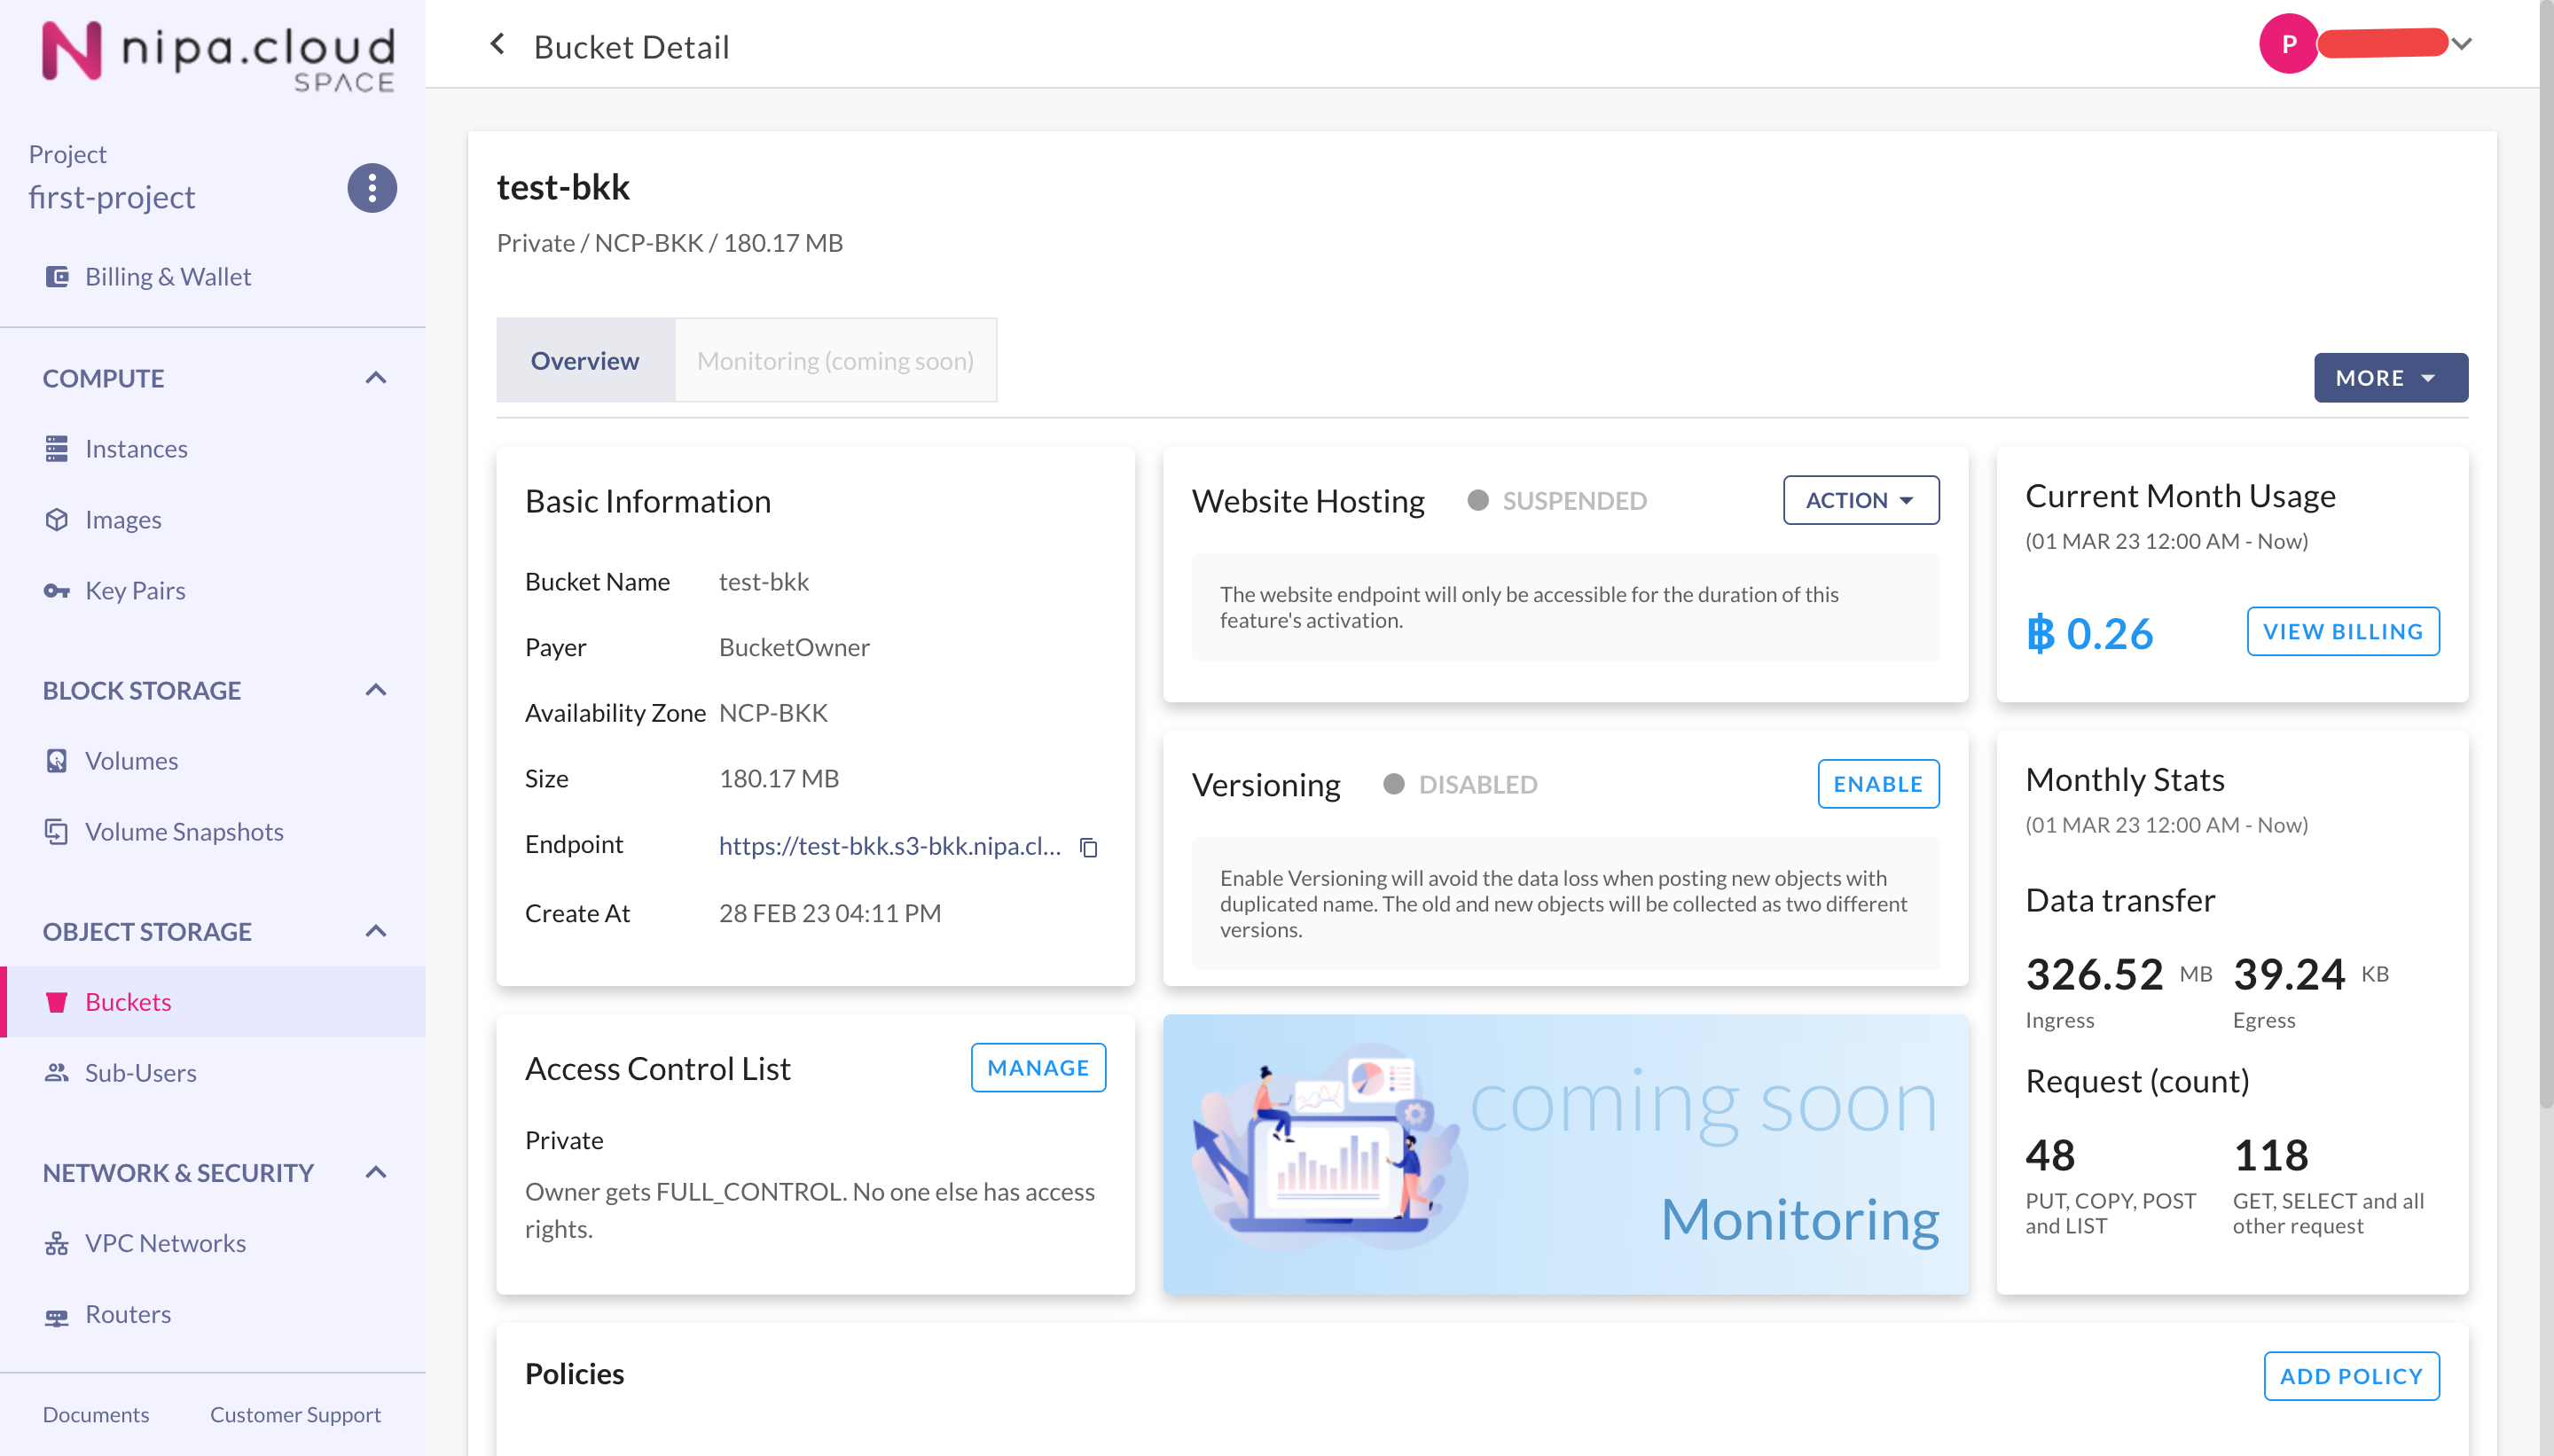Collapse the COMPUTE sidebar section
This screenshot has height=1456, width=2554.
pyautogui.click(x=375, y=378)
